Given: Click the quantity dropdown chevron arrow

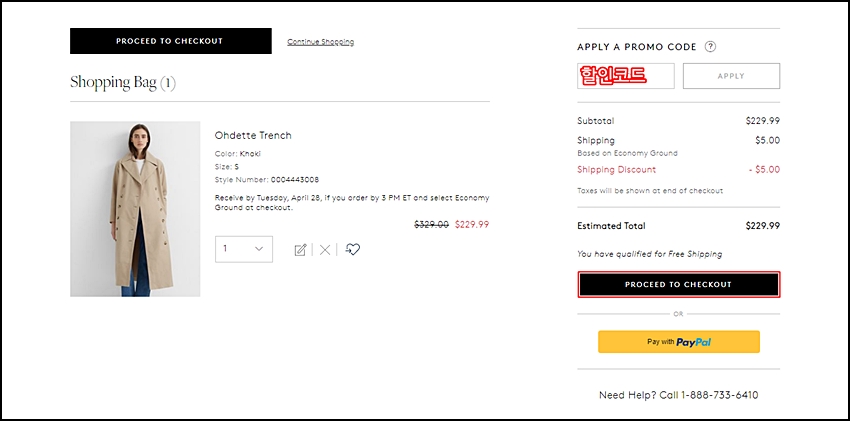Looking at the screenshot, I should pyautogui.click(x=260, y=249).
